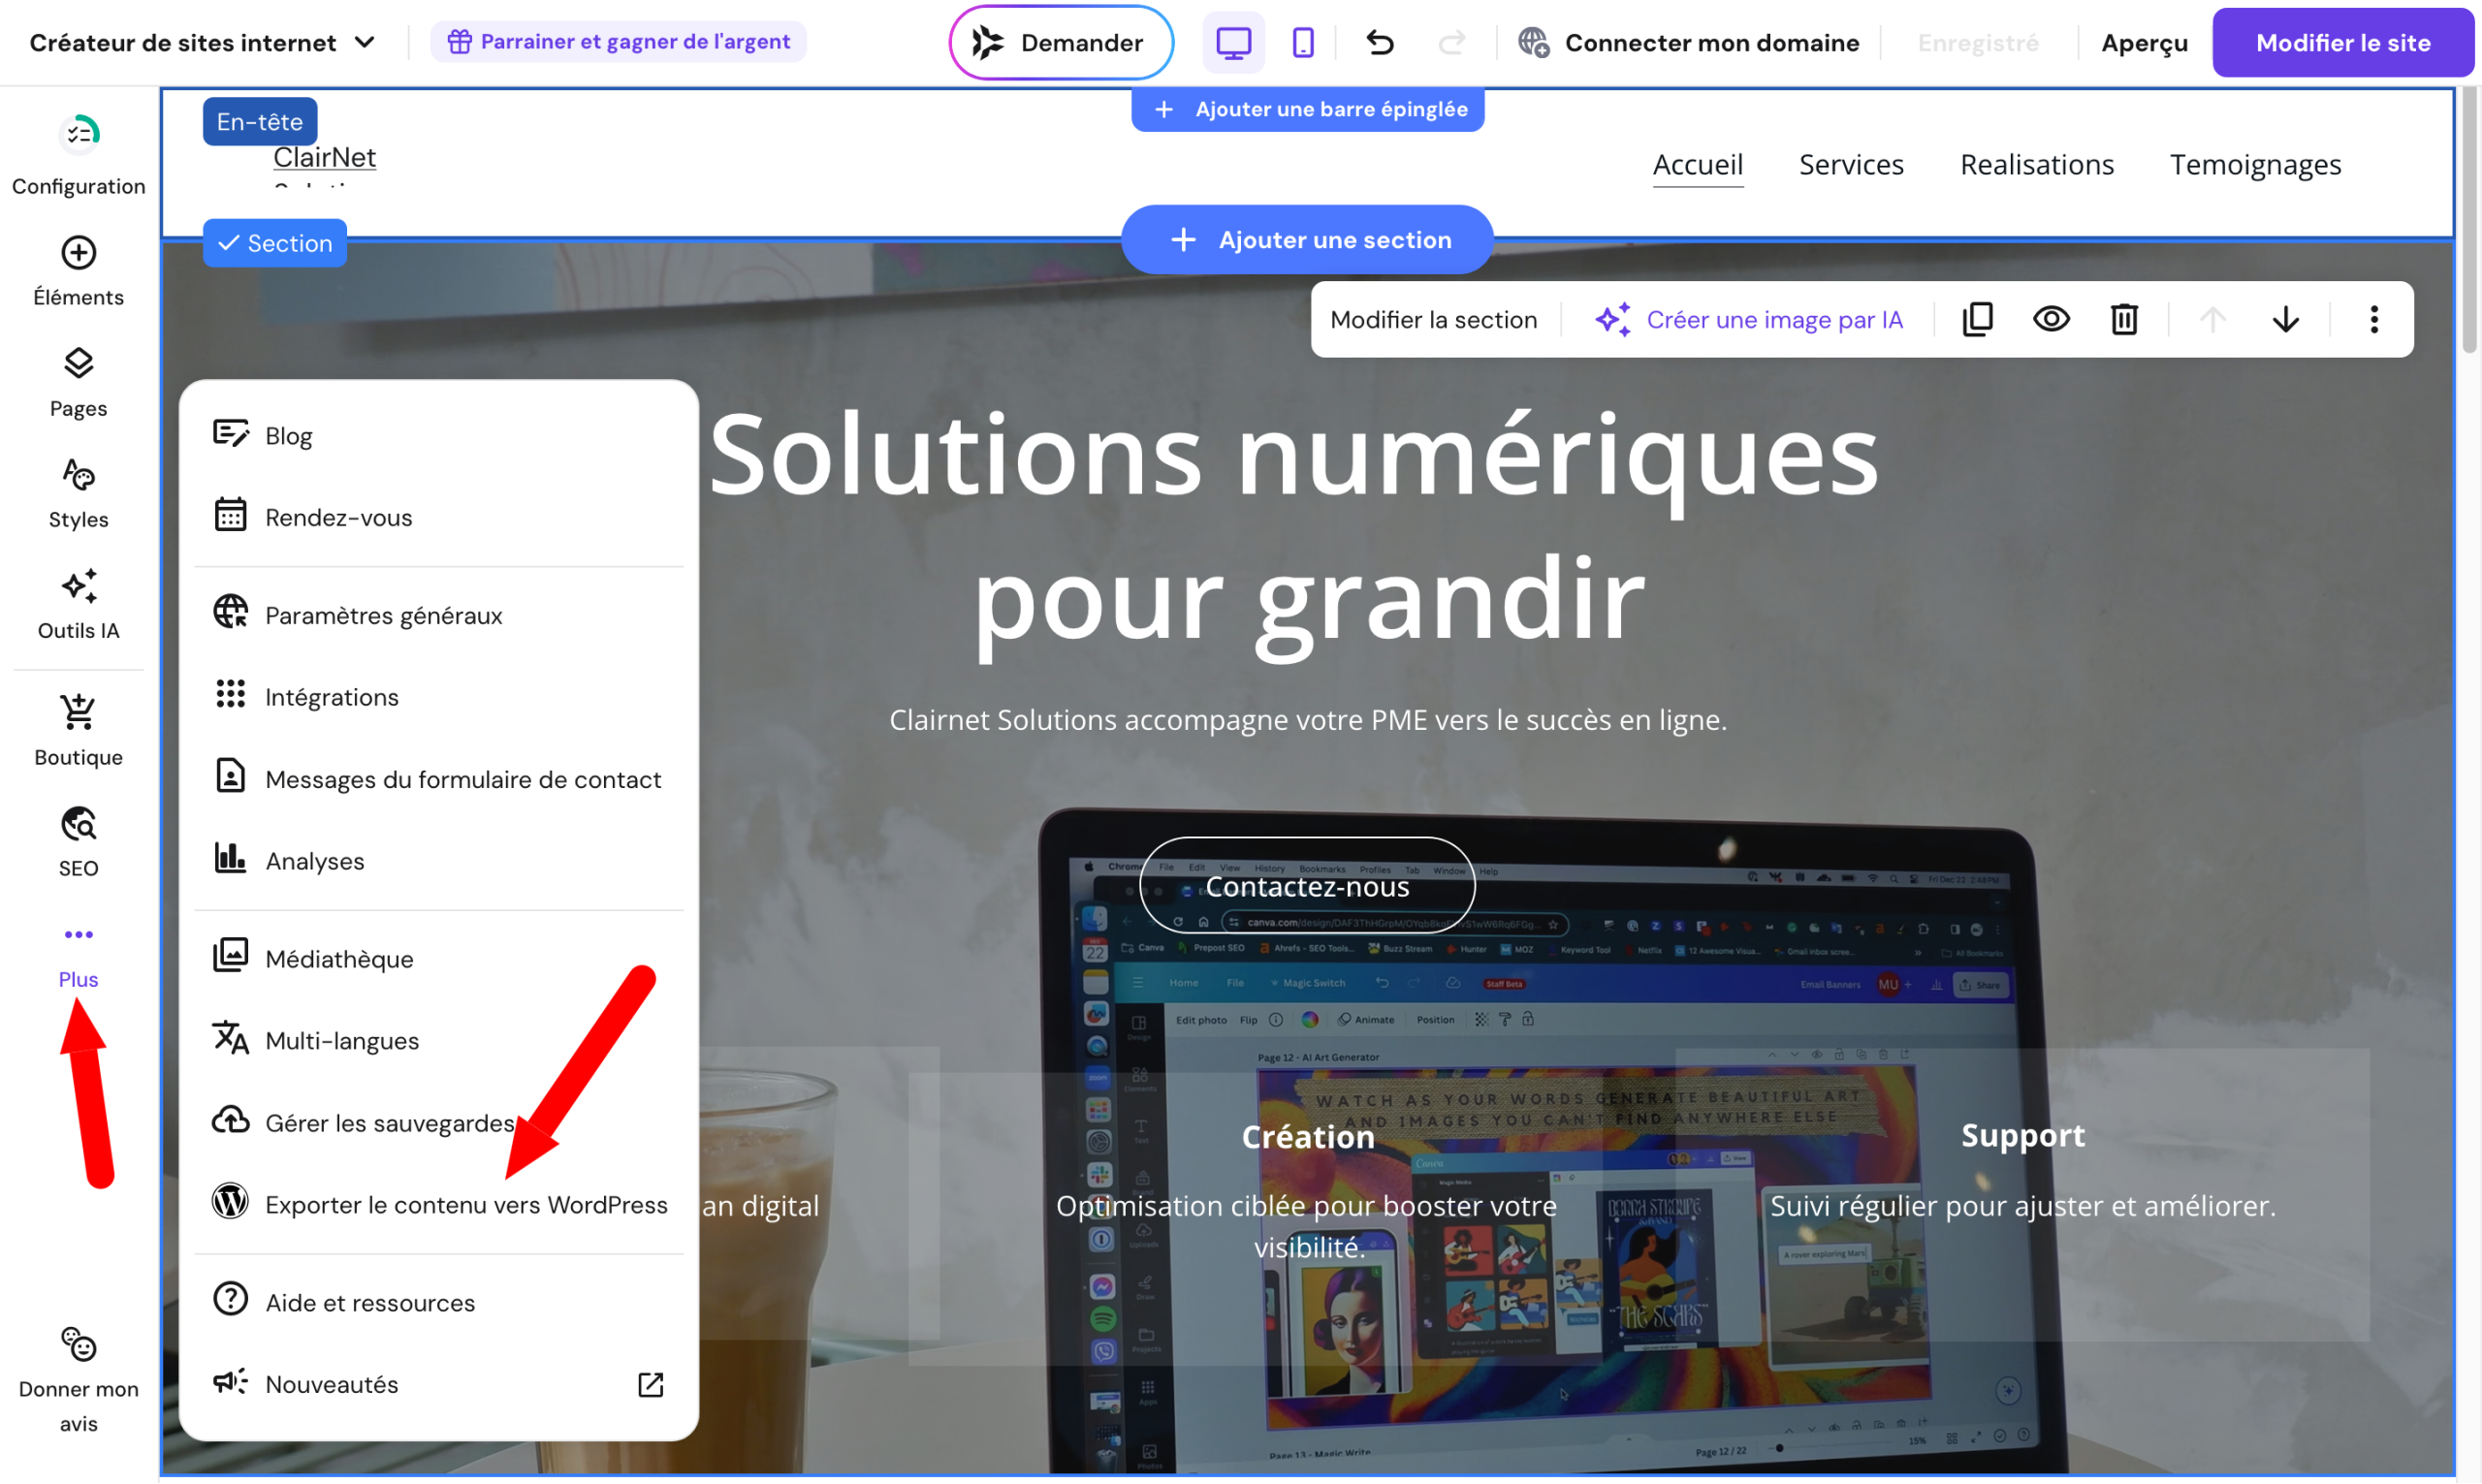Undo the last change
2482x1484 pixels.
click(1380, 42)
